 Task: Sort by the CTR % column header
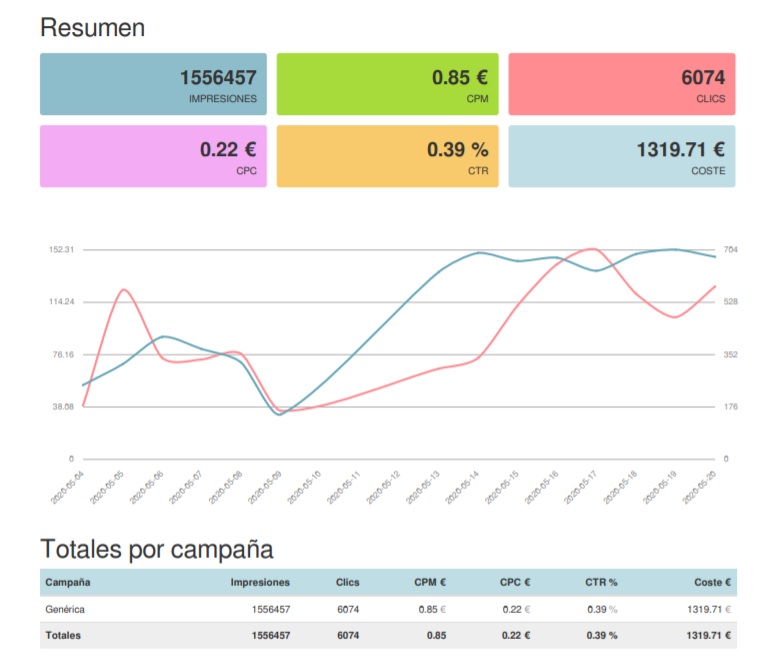pyautogui.click(x=601, y=582)
